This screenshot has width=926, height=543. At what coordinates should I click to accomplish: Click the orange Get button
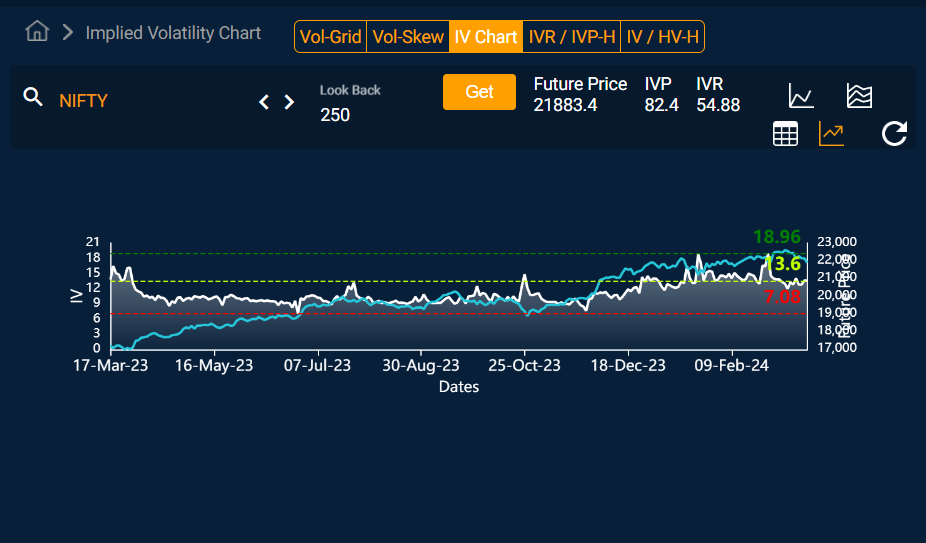480,92
